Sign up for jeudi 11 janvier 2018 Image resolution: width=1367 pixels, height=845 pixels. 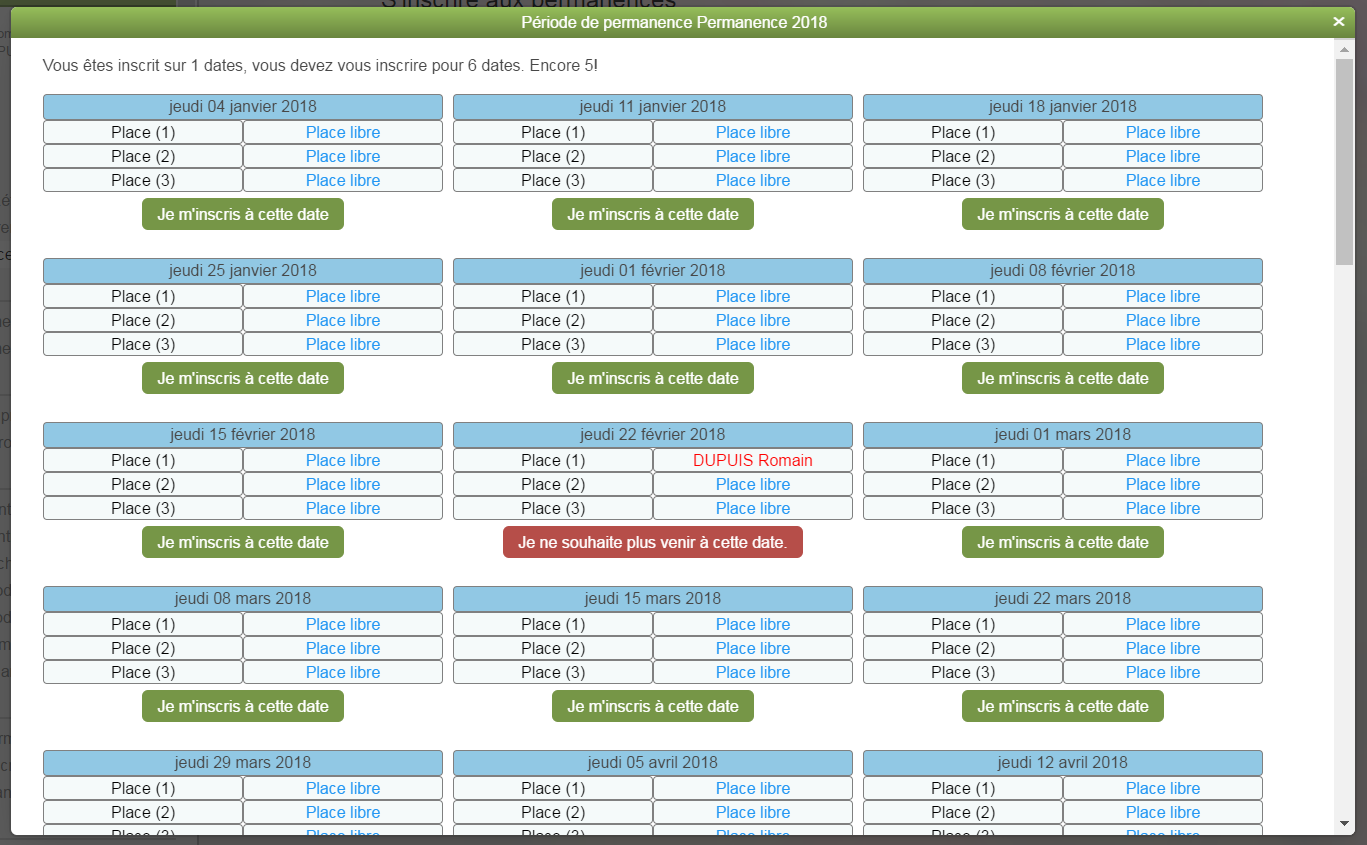pyautogui.click(x=653, y=214)
